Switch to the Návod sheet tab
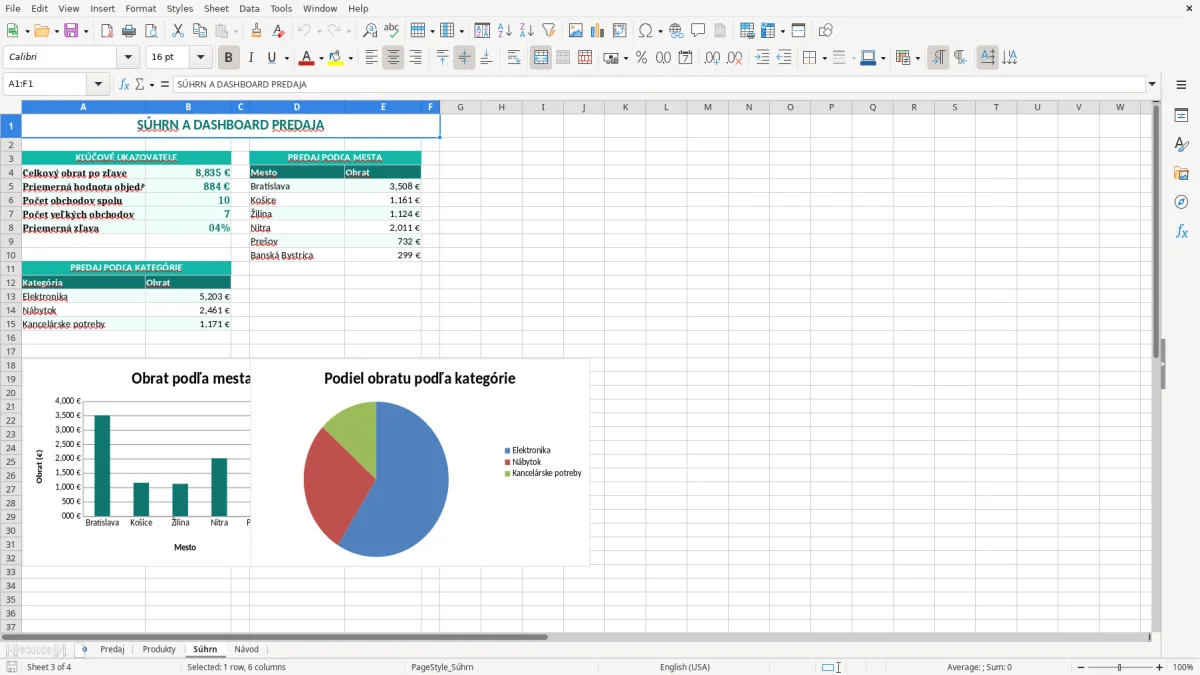The image size is (1200, 675). 246,650
